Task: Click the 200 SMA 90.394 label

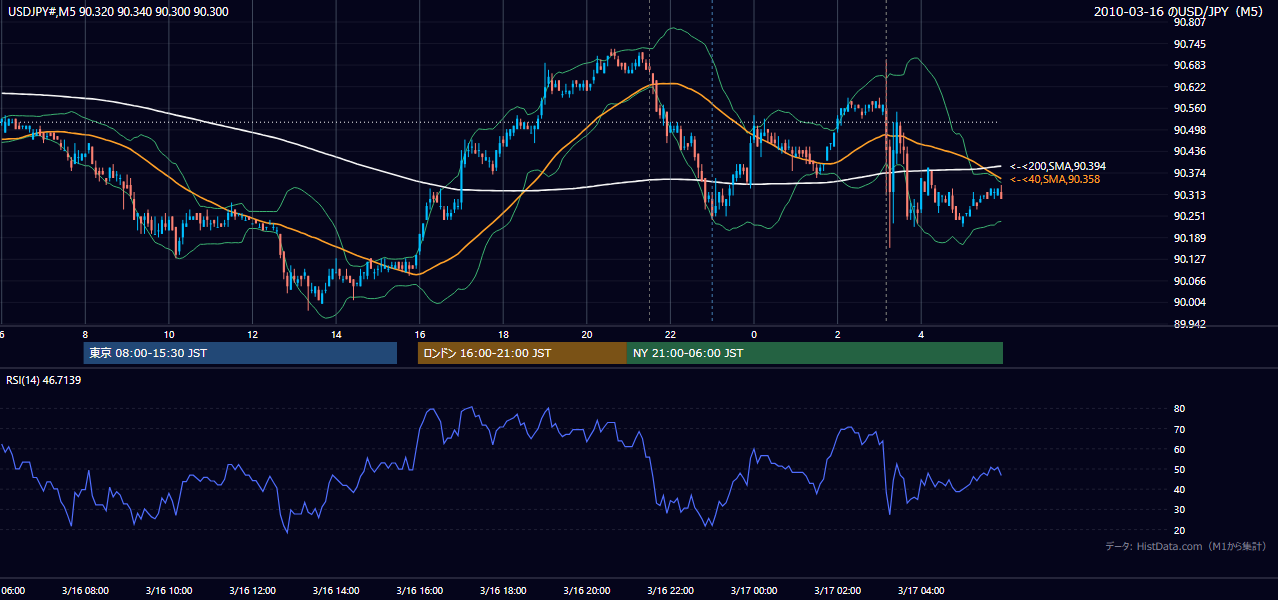Action: point(1057,166)
